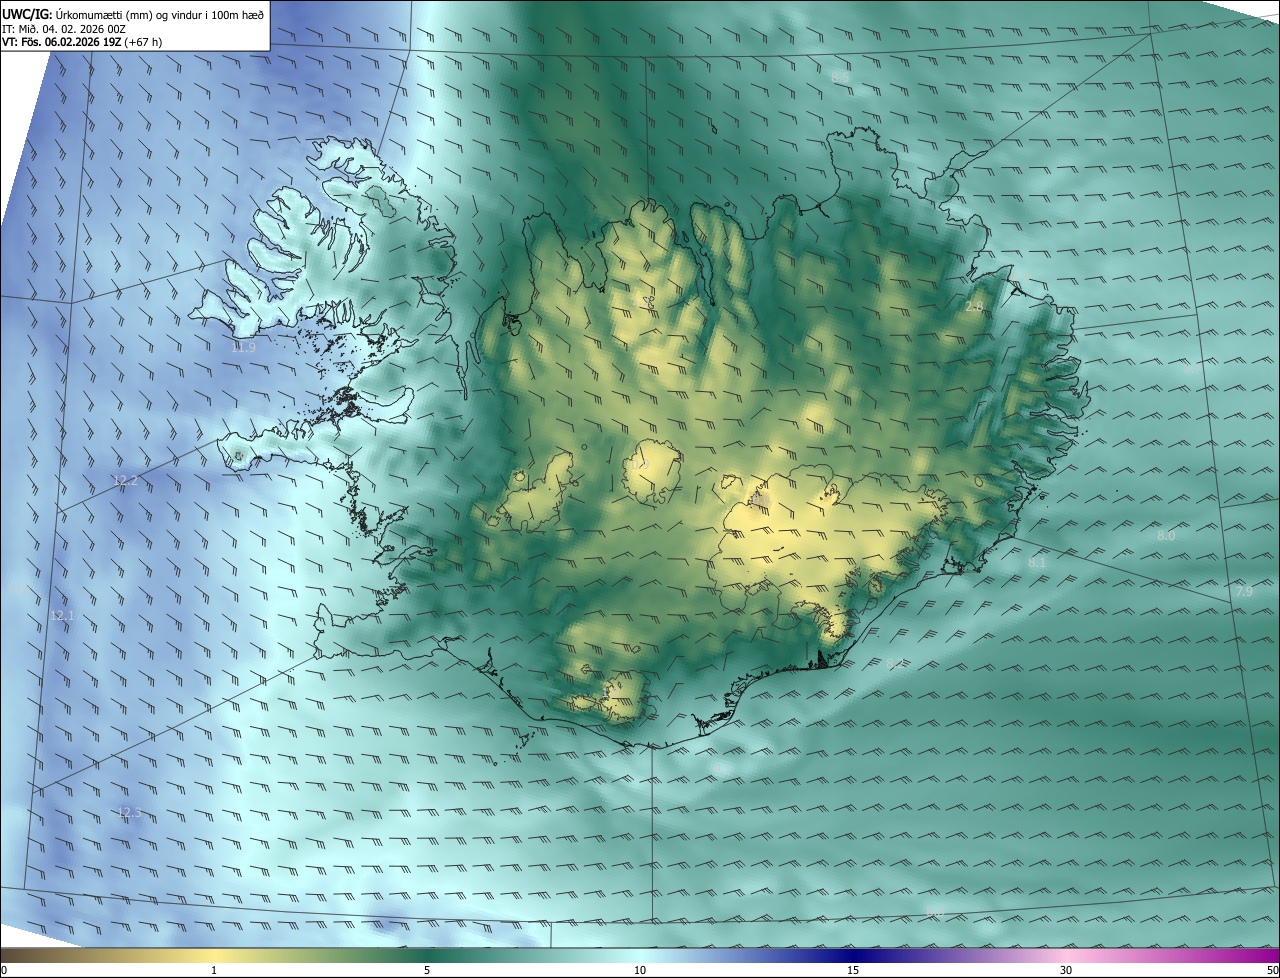Image resolution: width=1280 pixels, height=978 pixels.
Task: Click the map value label '2.8'
Action: point(974,307)
